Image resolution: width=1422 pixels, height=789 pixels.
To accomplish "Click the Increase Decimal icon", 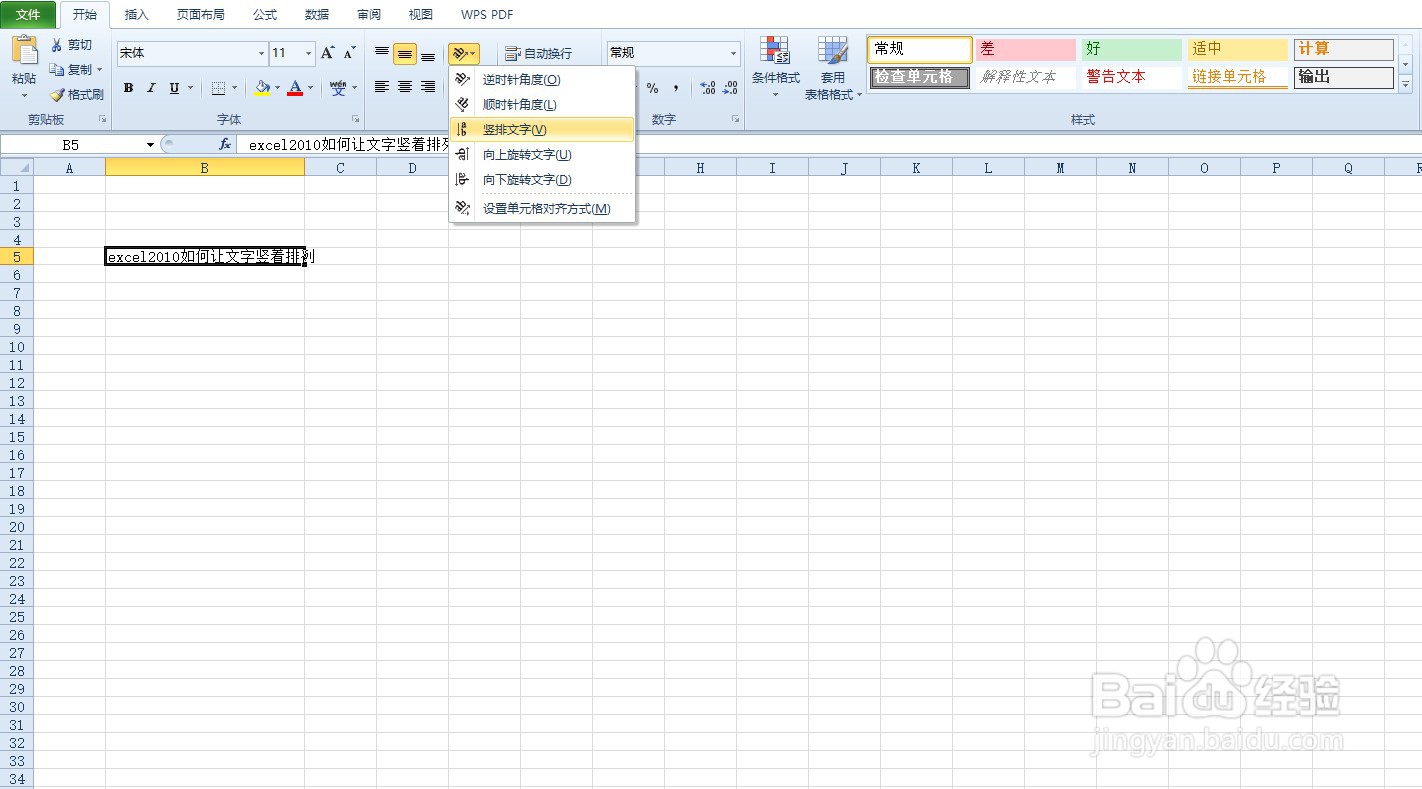I will 706,88.
